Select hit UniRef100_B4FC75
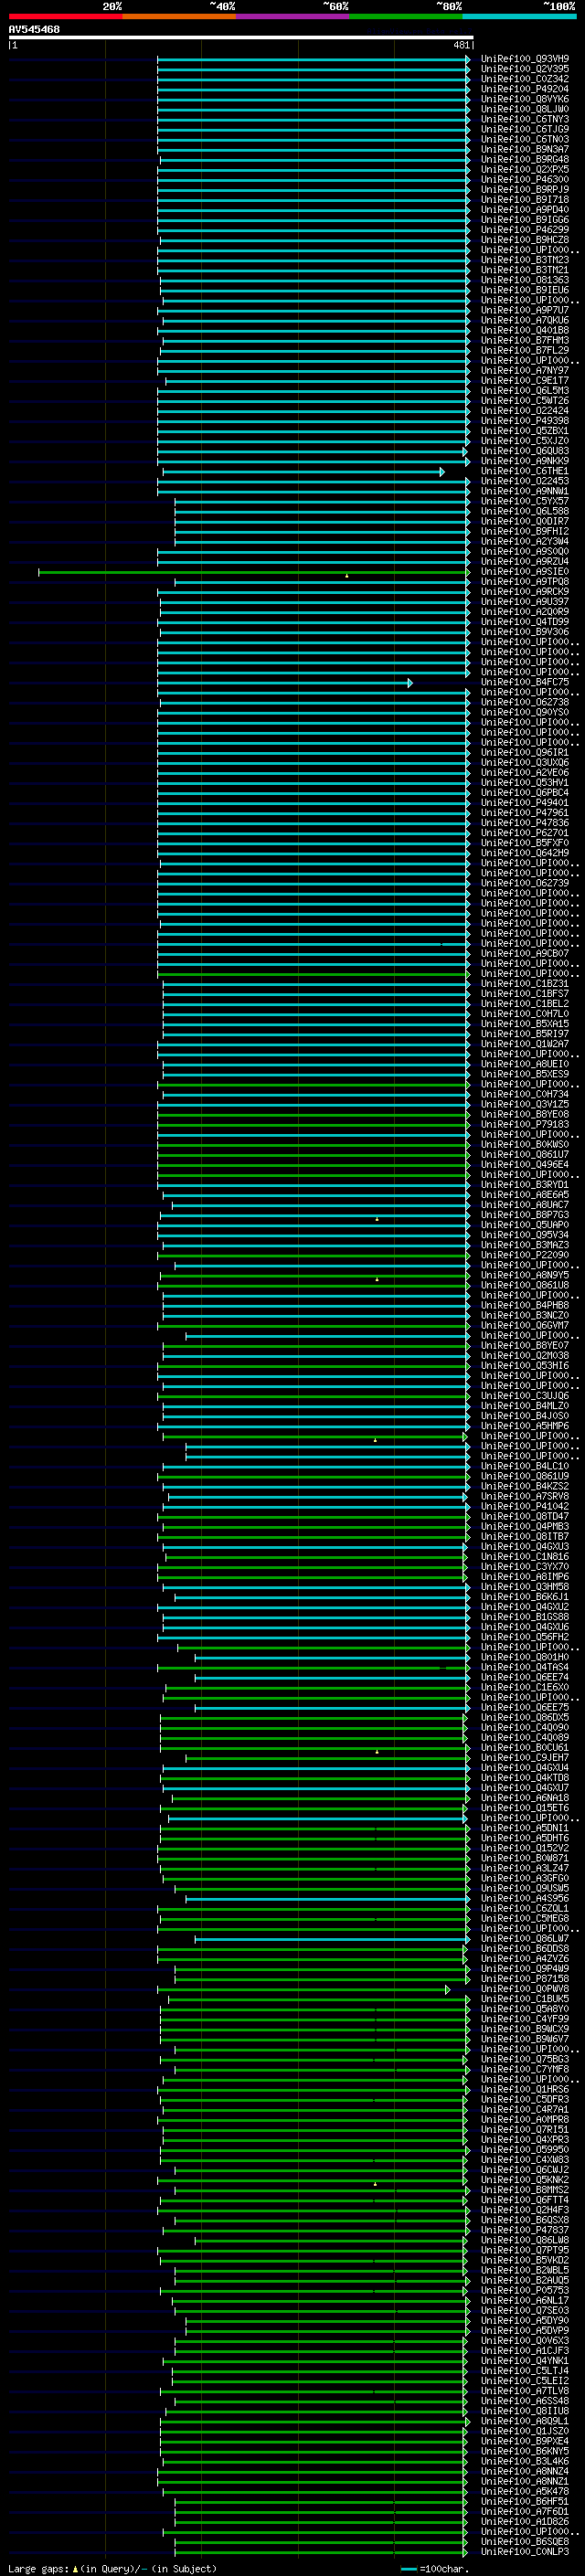This screenshot has width=585, height=2576. (525, 682)
